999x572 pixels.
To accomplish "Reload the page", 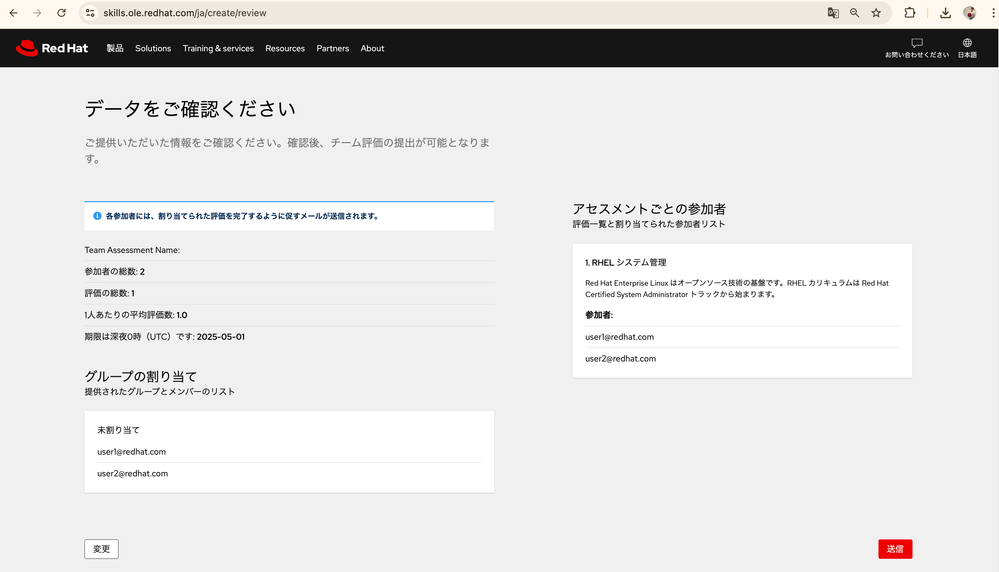I will coord(61,13).
